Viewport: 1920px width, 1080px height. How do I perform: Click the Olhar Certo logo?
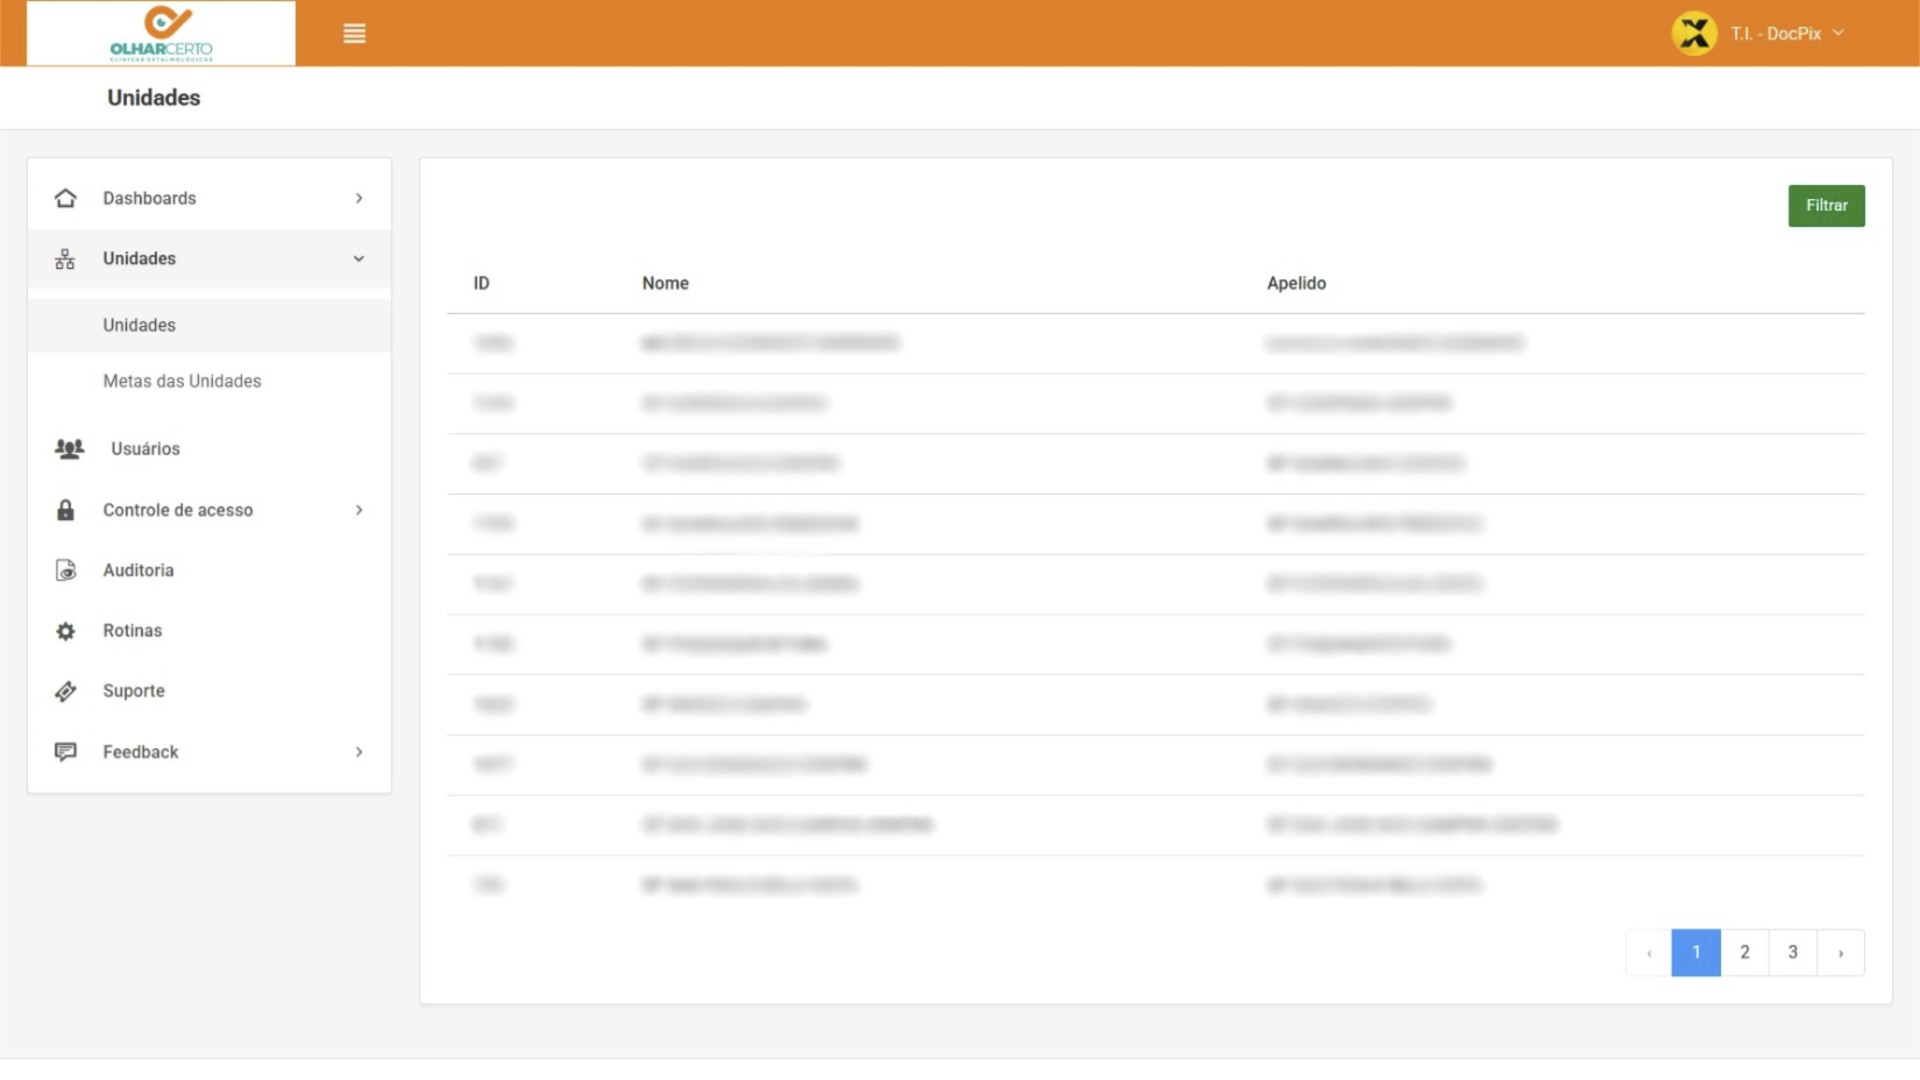point(161,33)
